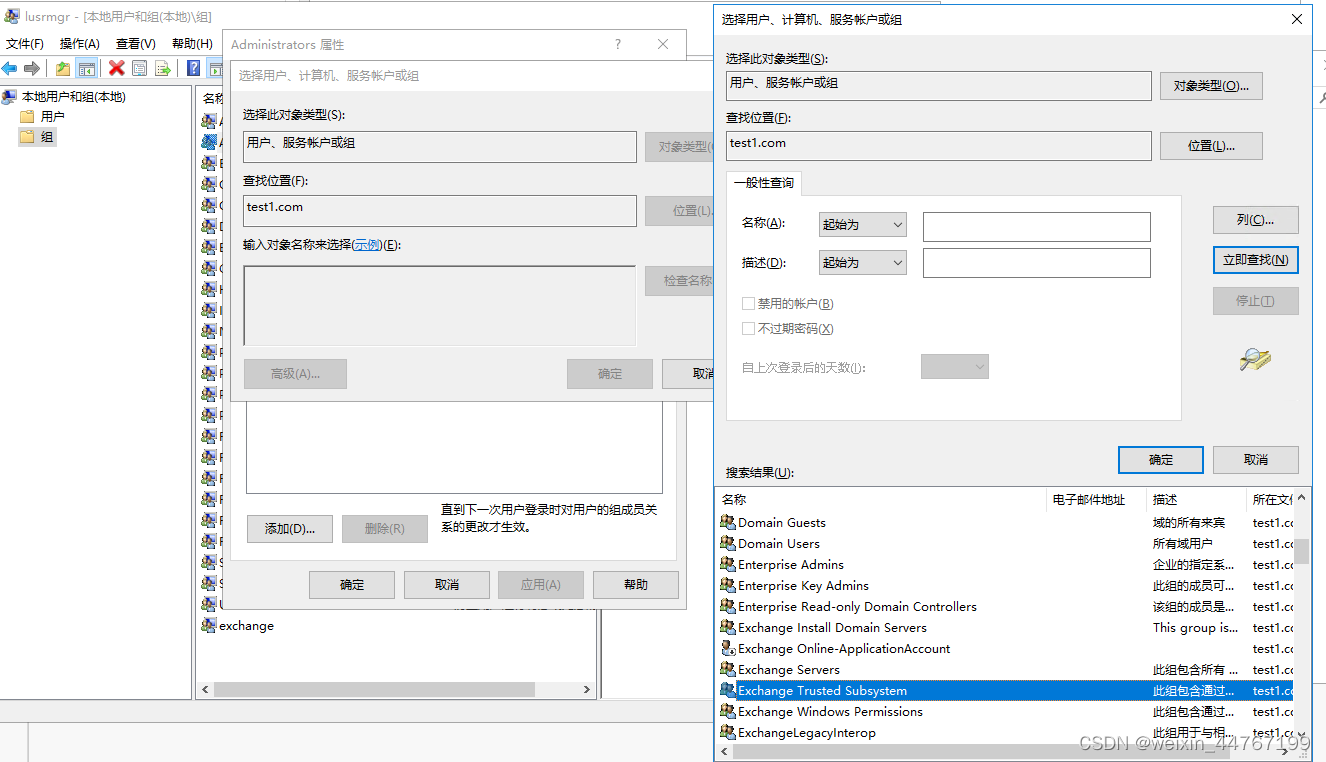
Task: Open the 操作(A) menu
Action: coord(80,44)
